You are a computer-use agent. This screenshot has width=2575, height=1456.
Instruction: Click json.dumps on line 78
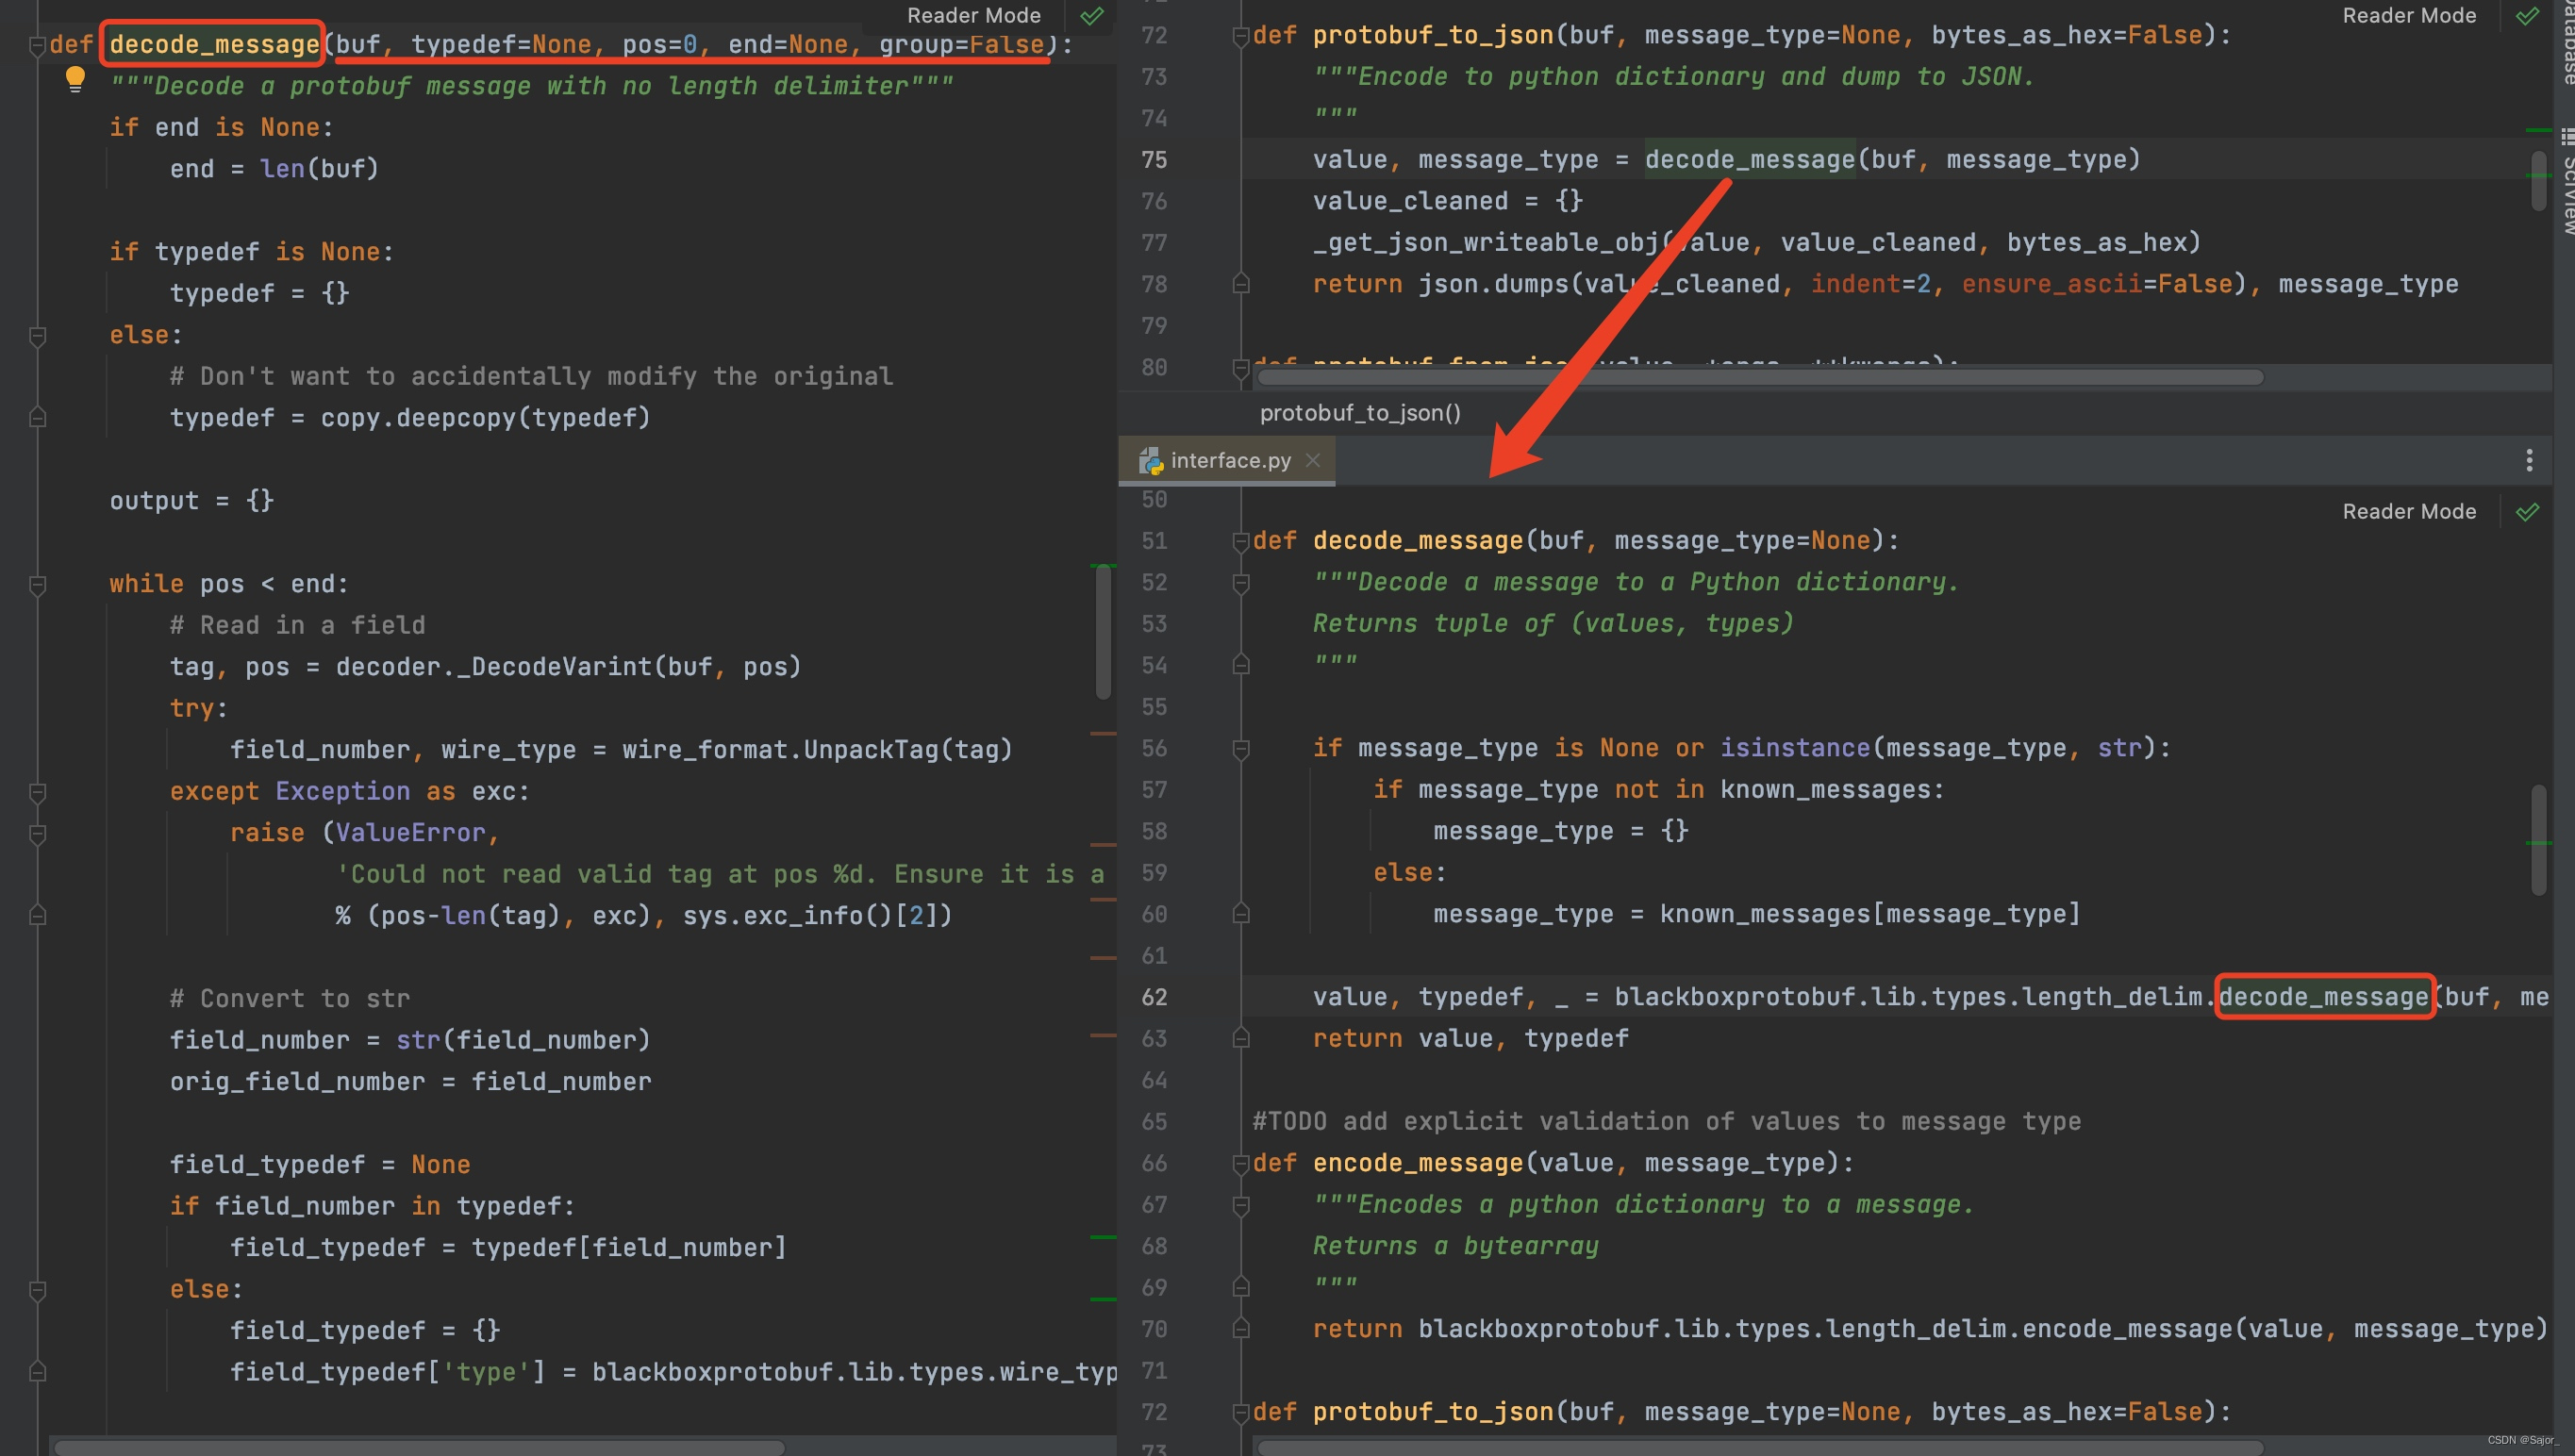pyautogui.click(x=1494, y=285)
